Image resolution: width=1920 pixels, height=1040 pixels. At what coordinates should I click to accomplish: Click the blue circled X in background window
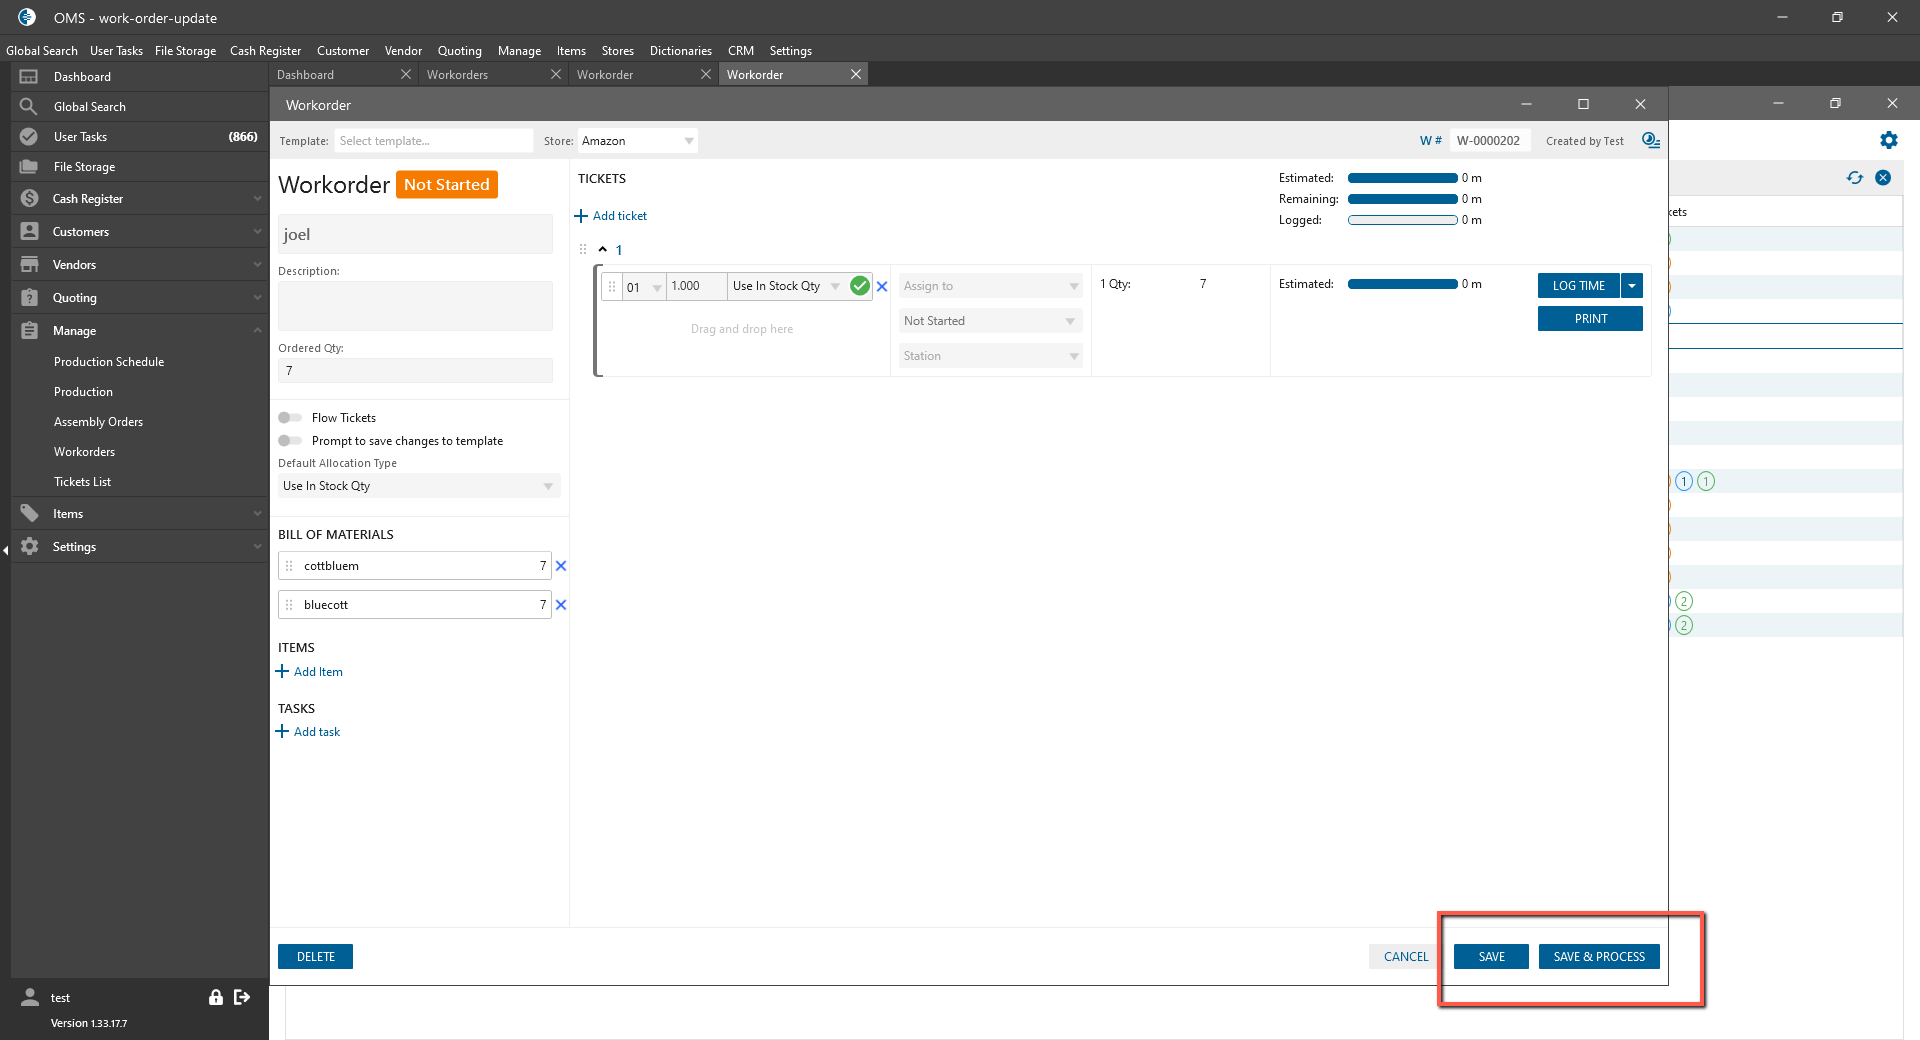(x=1883, y=178)
